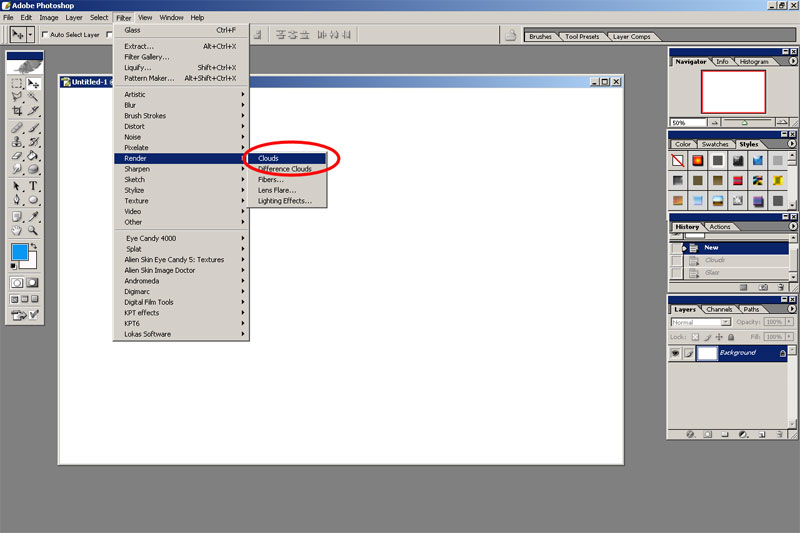The width and height of the screenshot is (800, 533).
Task: Select the Crop tool
Action: (x=17, y=110)
